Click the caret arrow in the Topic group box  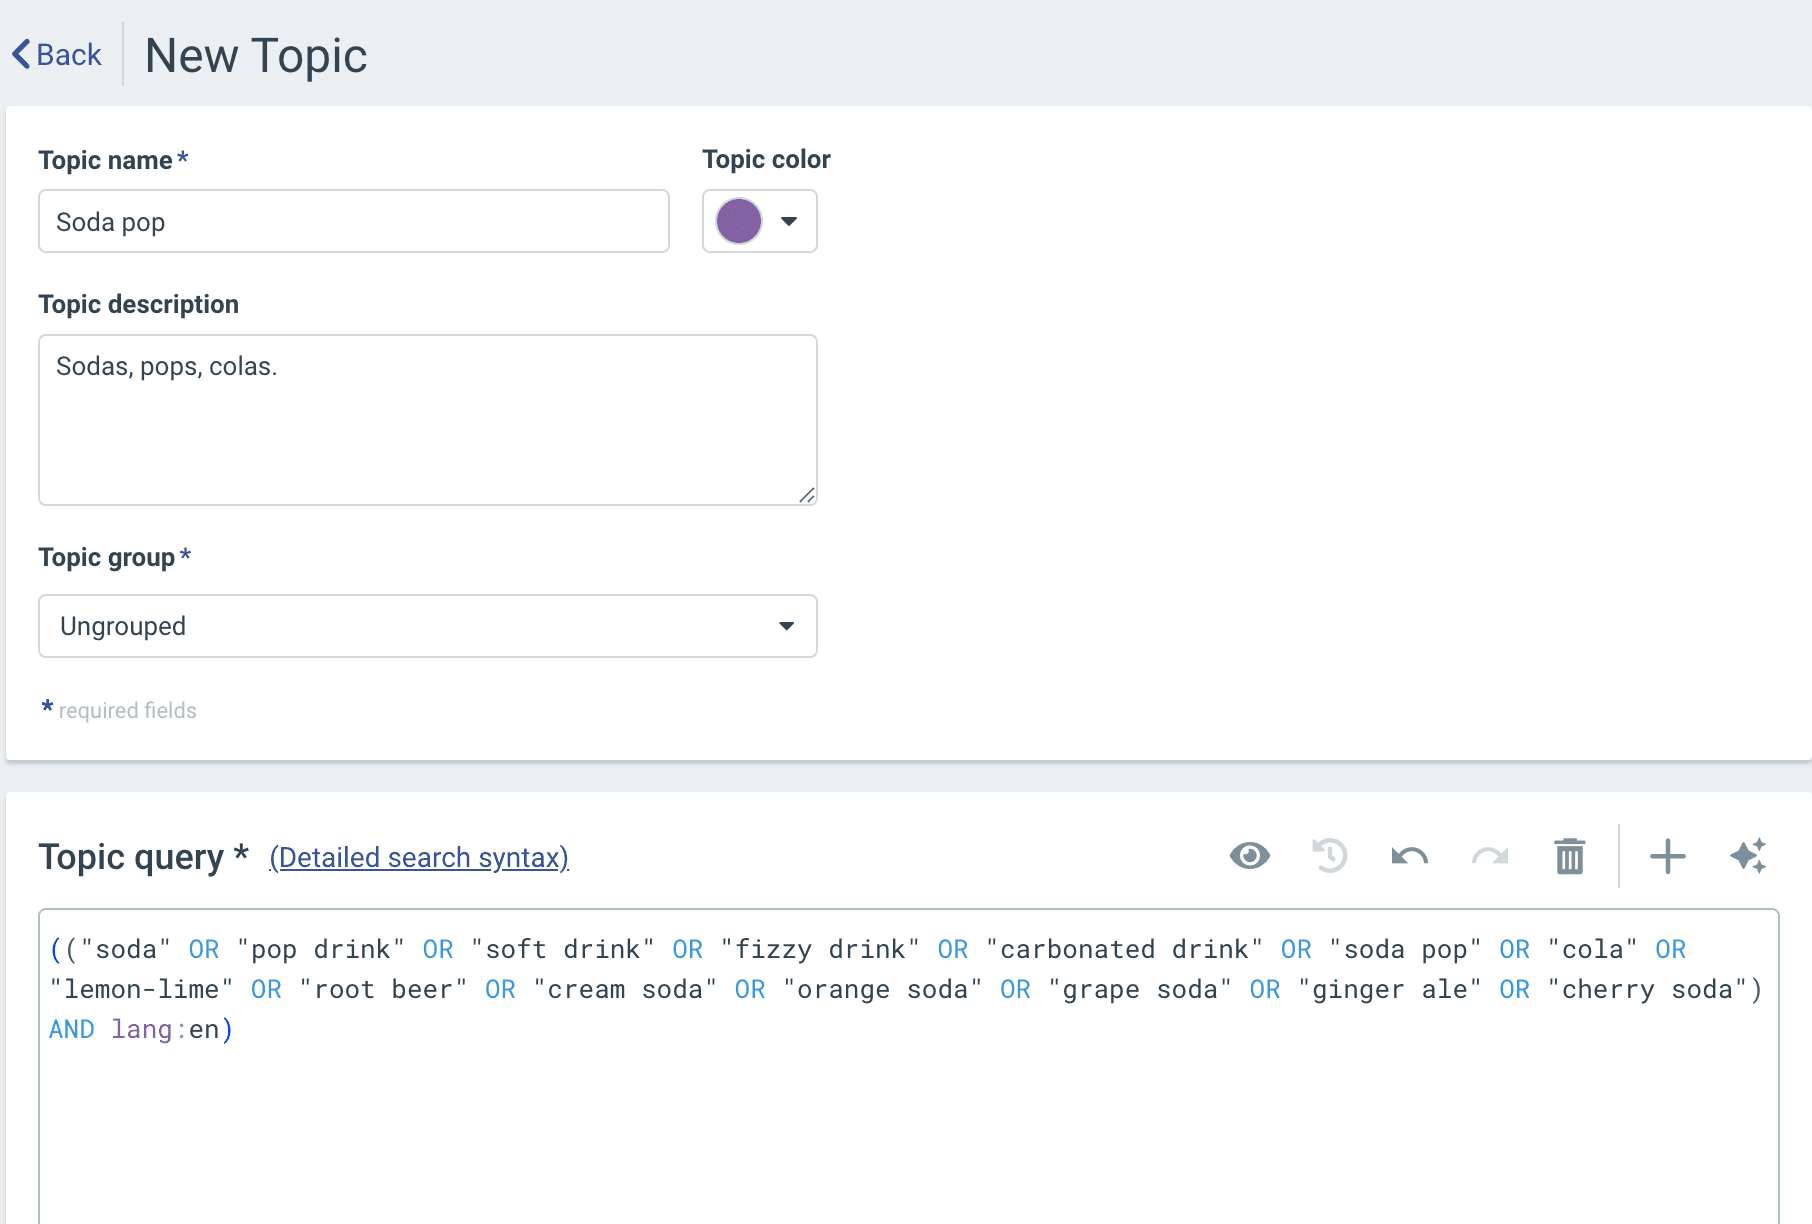(786, 626)
